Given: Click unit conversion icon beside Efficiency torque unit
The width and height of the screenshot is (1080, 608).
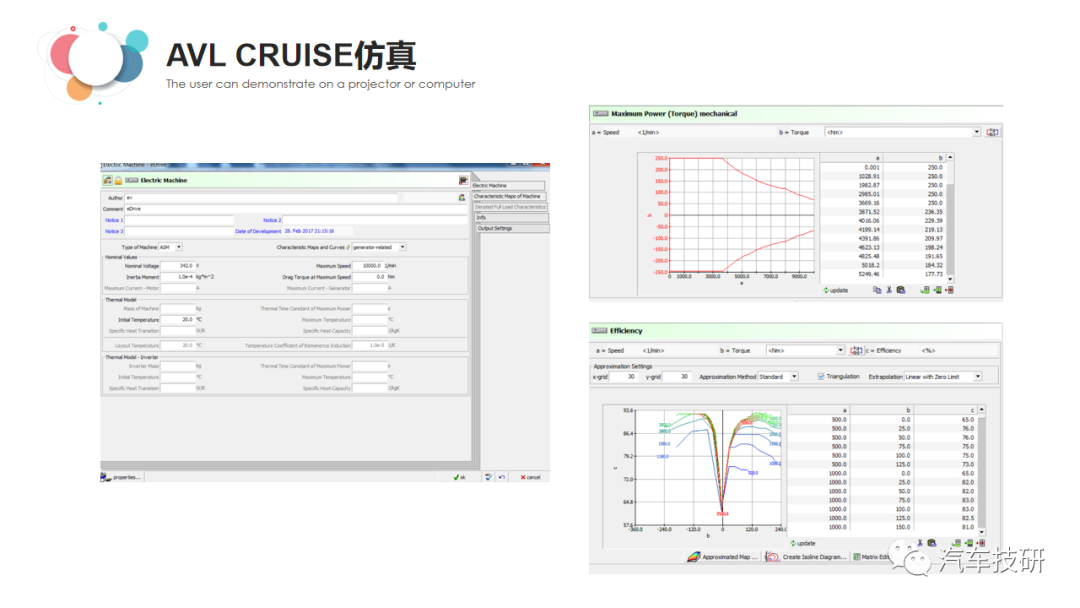Looking at the screenshot, I should pos(856,350).
